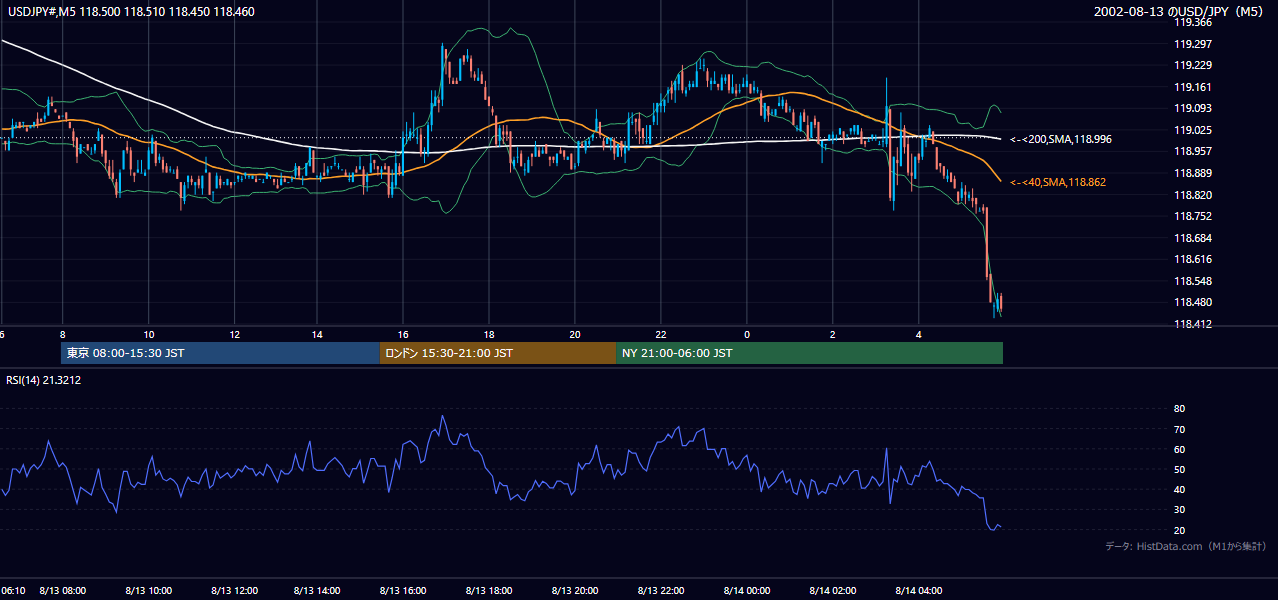Click bottom timestamp 8/13 10:00

[148, 590]
